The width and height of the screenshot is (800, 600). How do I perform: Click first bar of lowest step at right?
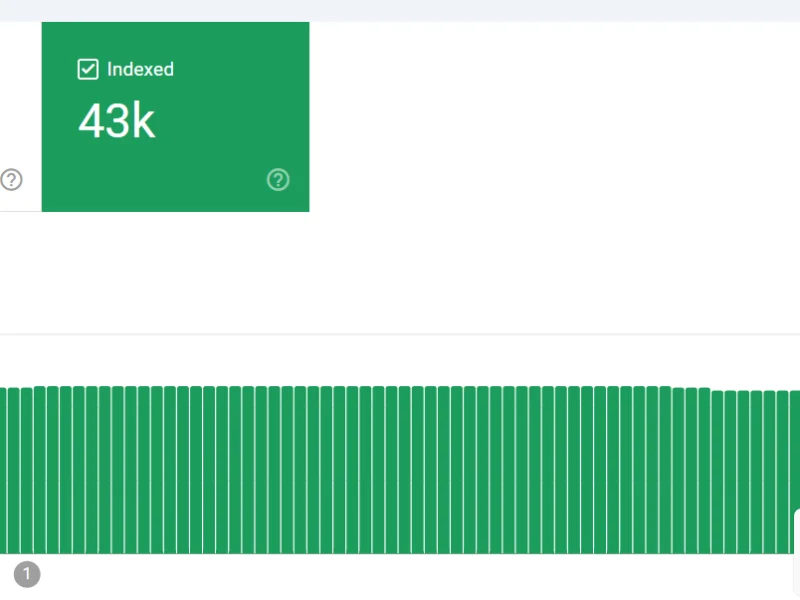point(717,470)
